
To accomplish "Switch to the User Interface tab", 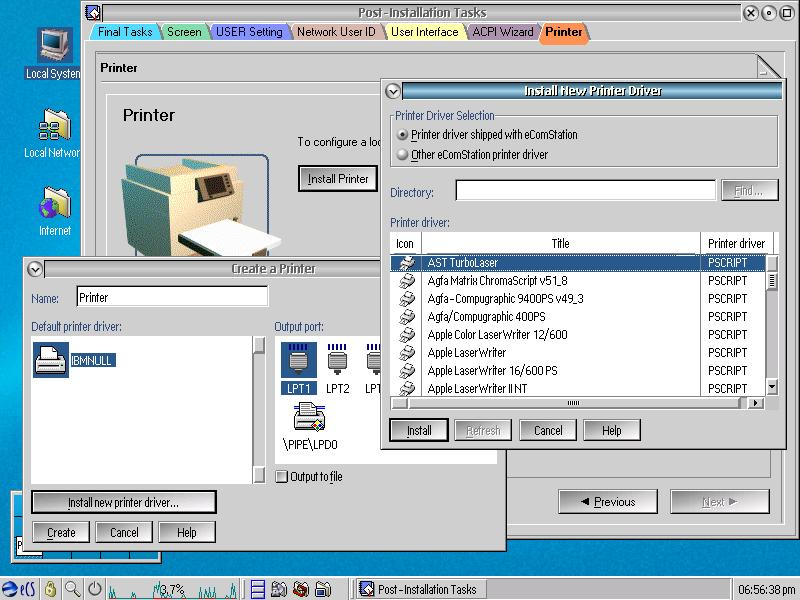I will (424, 32).
